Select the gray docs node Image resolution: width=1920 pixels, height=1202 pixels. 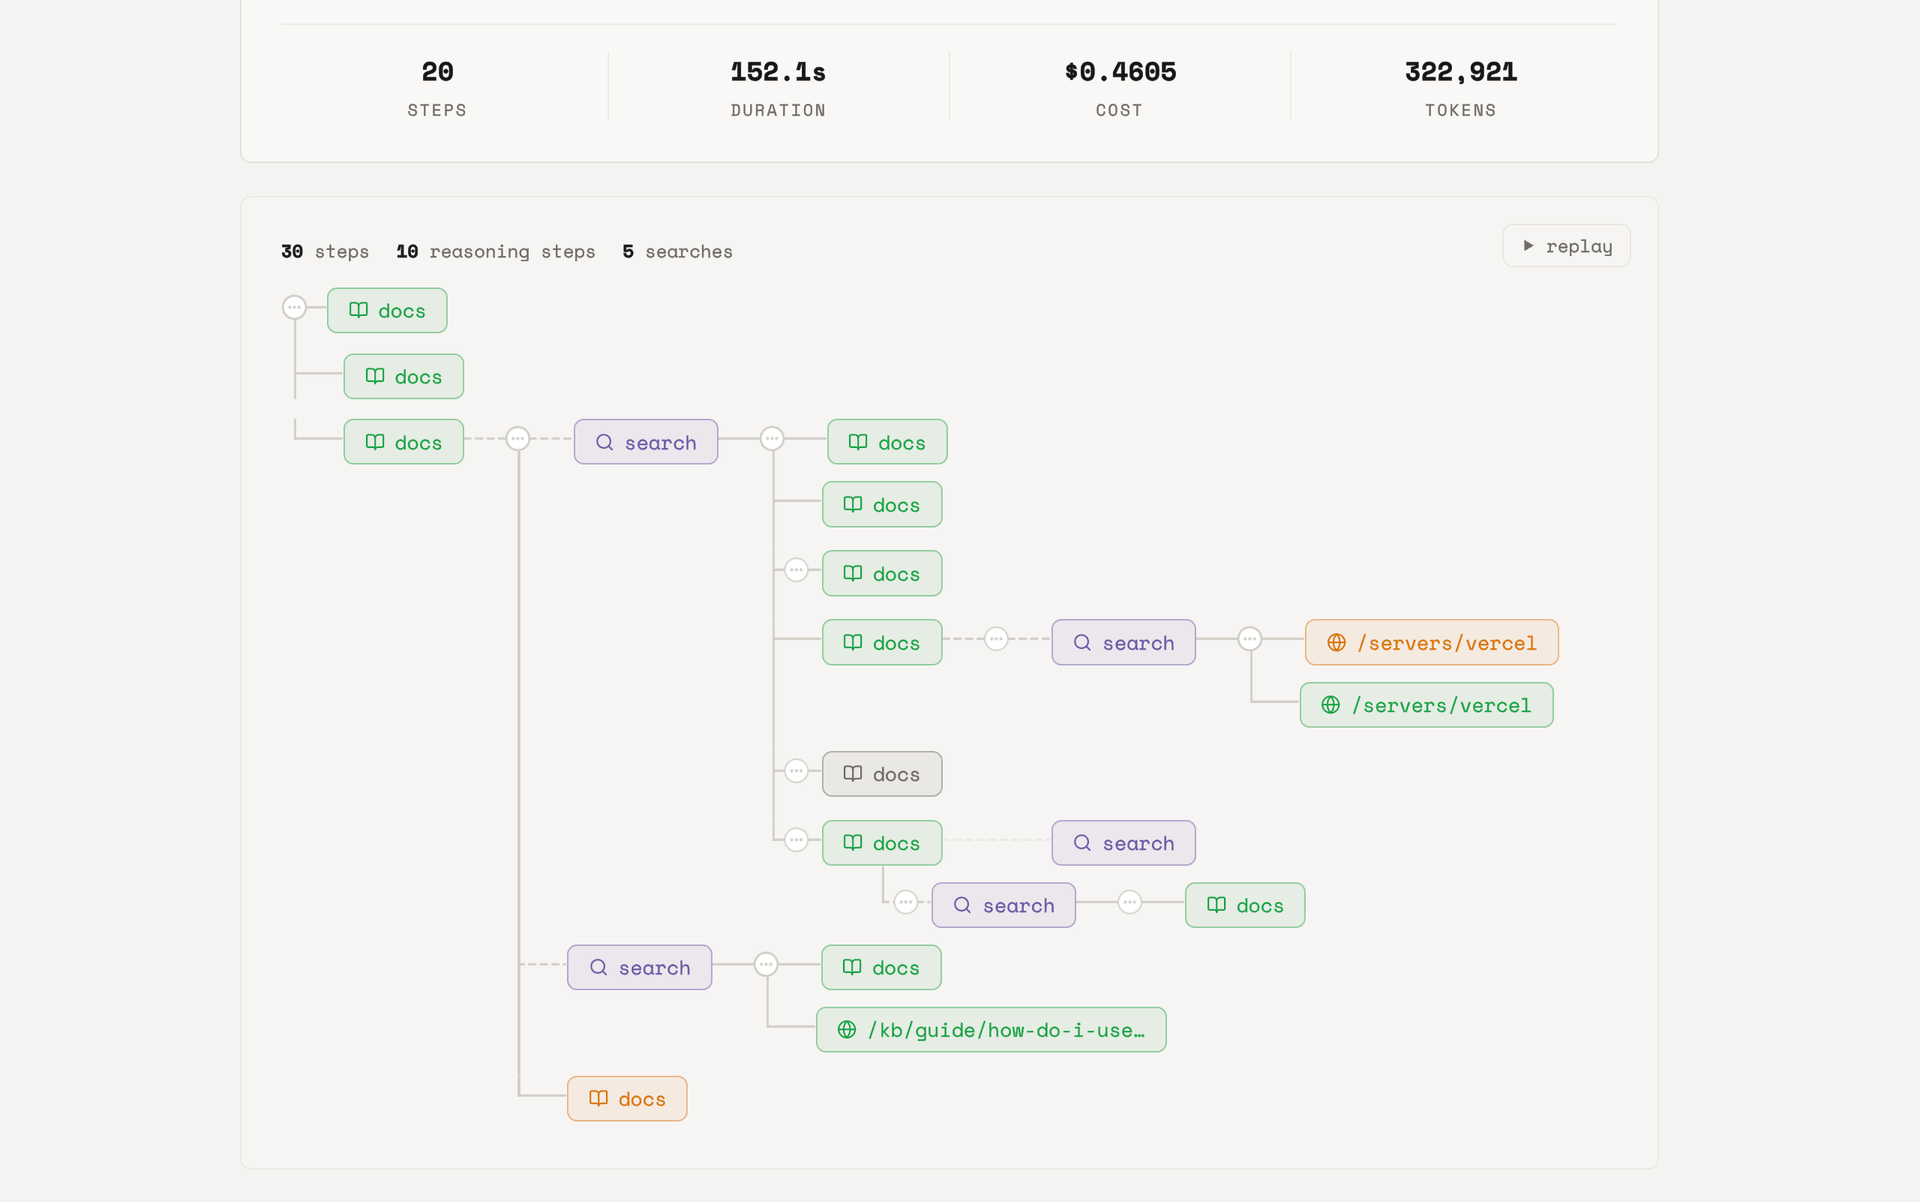tap(882, 774)
